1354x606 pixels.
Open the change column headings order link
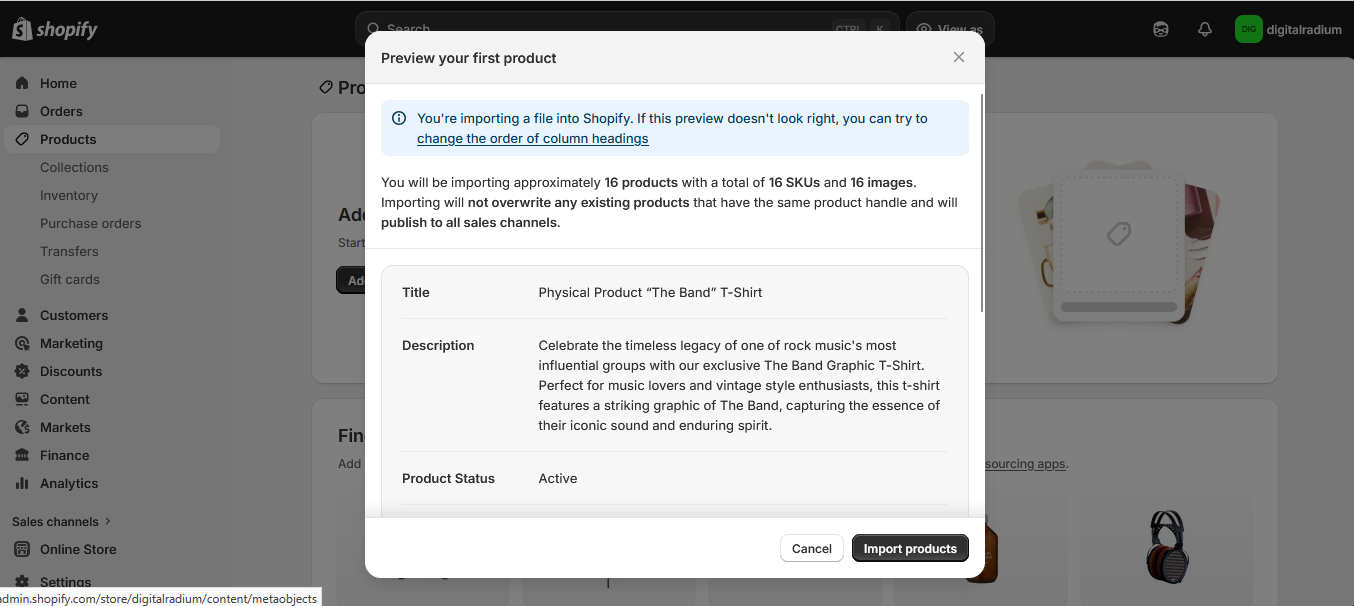[532, 138]
